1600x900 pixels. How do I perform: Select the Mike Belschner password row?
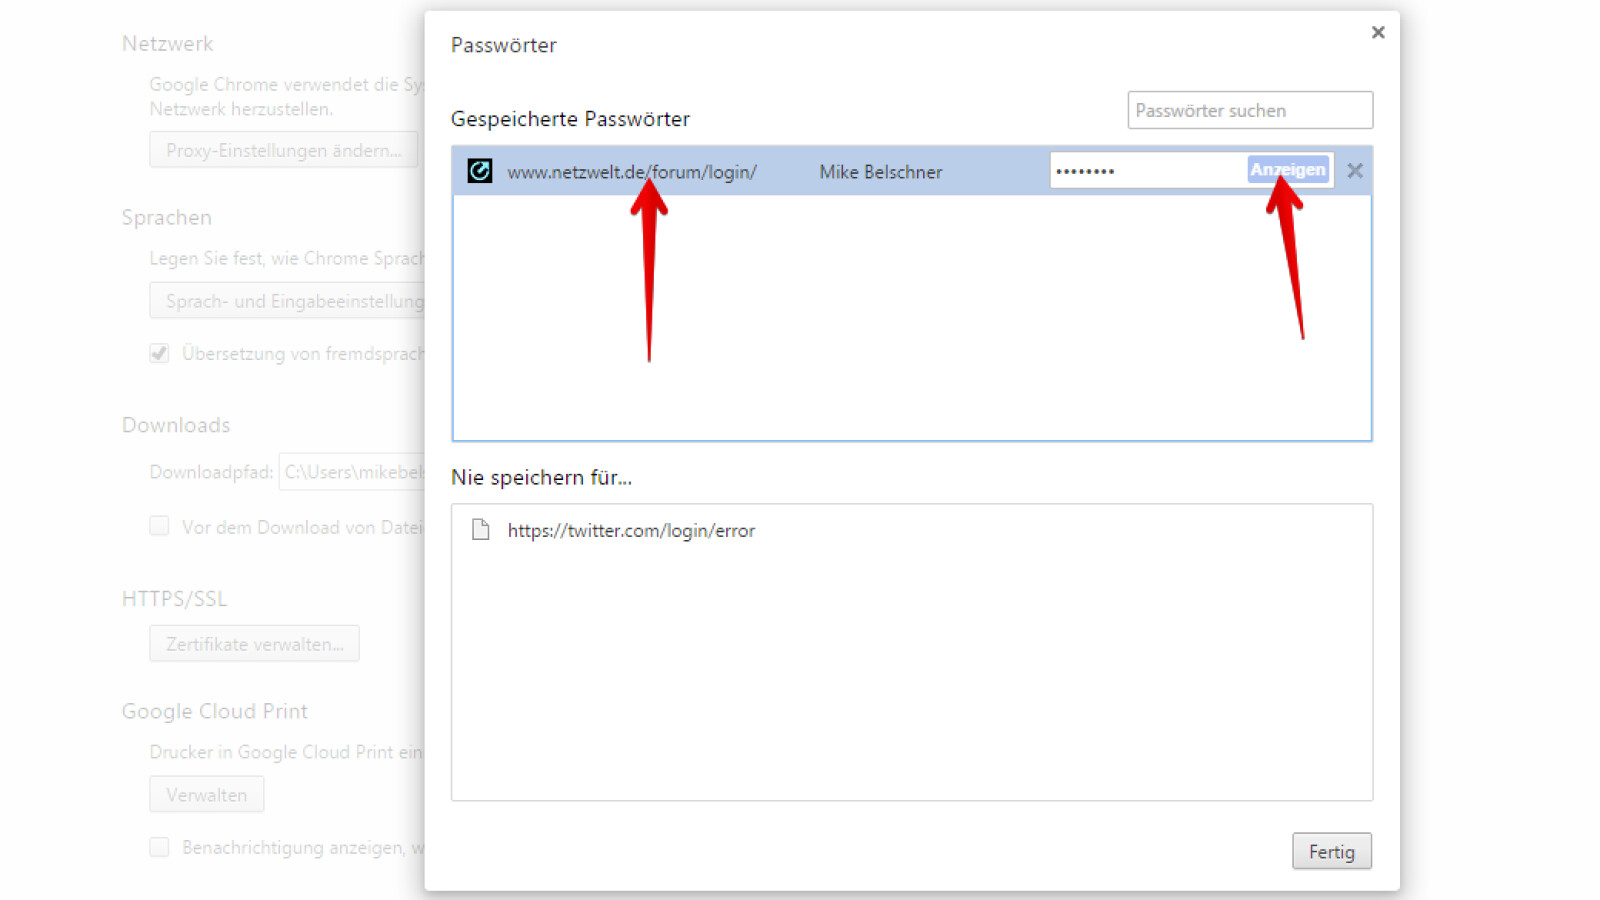880,171
